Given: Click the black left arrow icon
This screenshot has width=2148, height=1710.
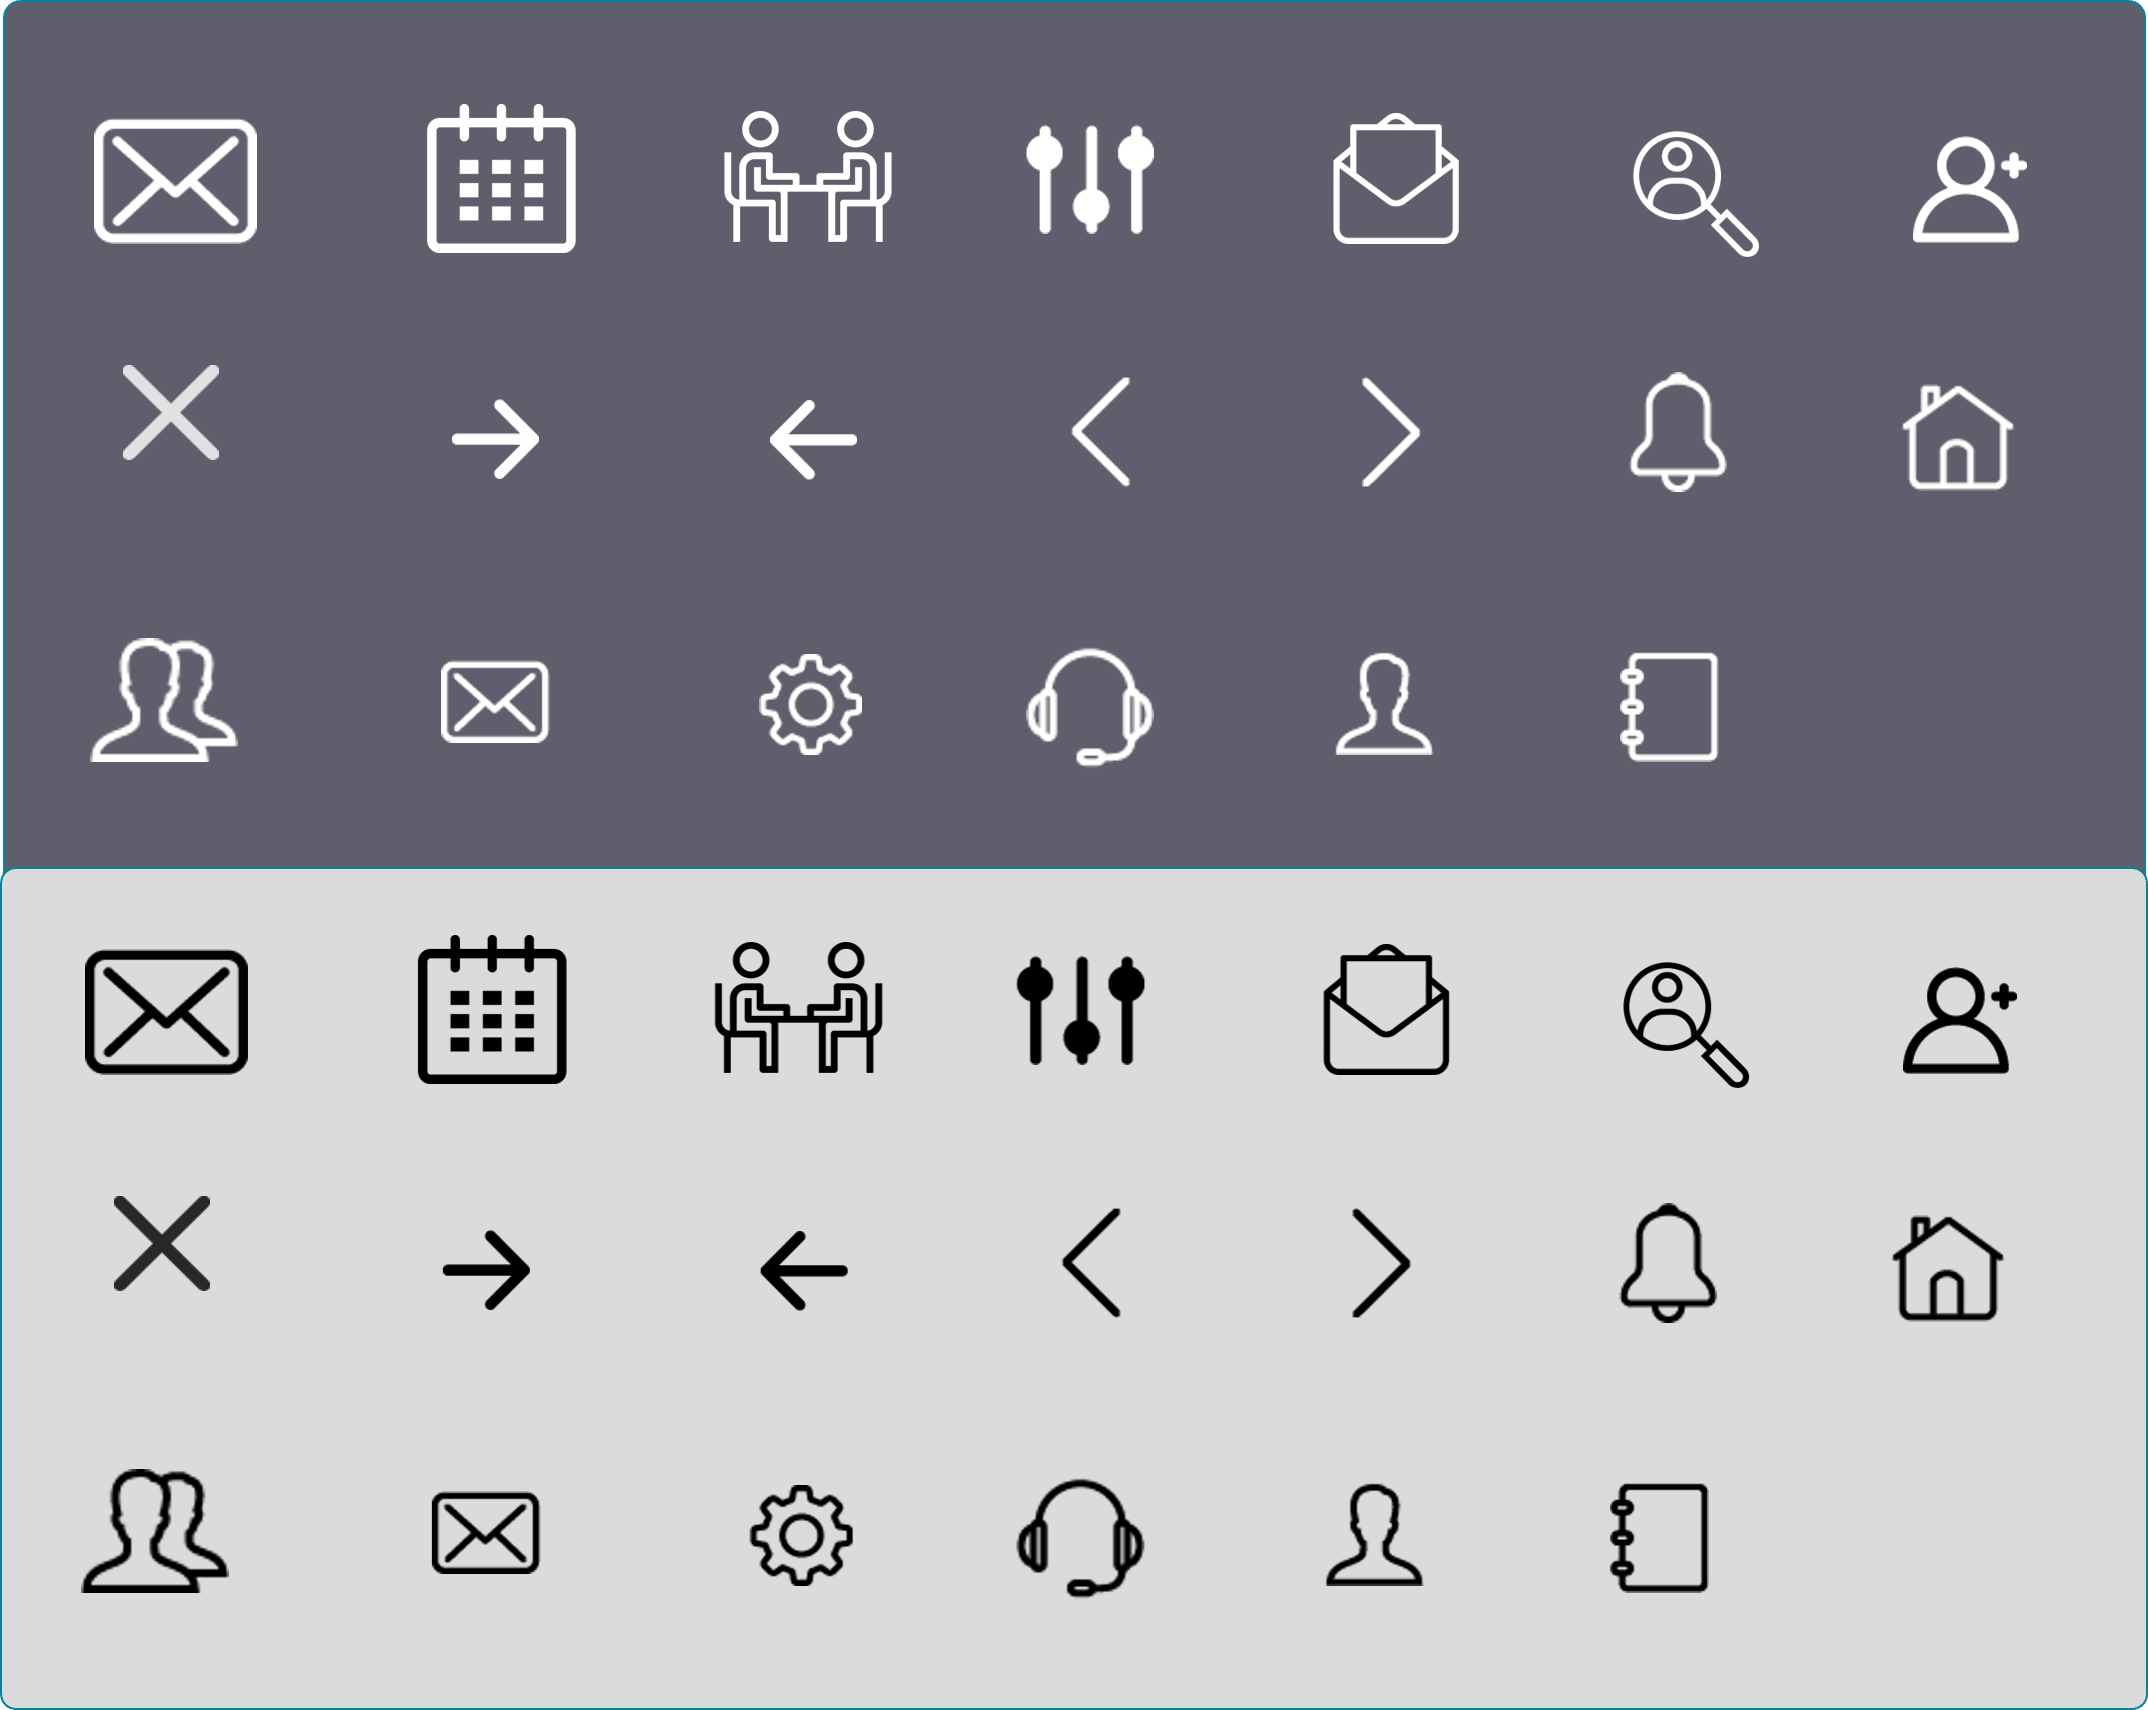Looking at the screenshot, I should pos(804,1271).
